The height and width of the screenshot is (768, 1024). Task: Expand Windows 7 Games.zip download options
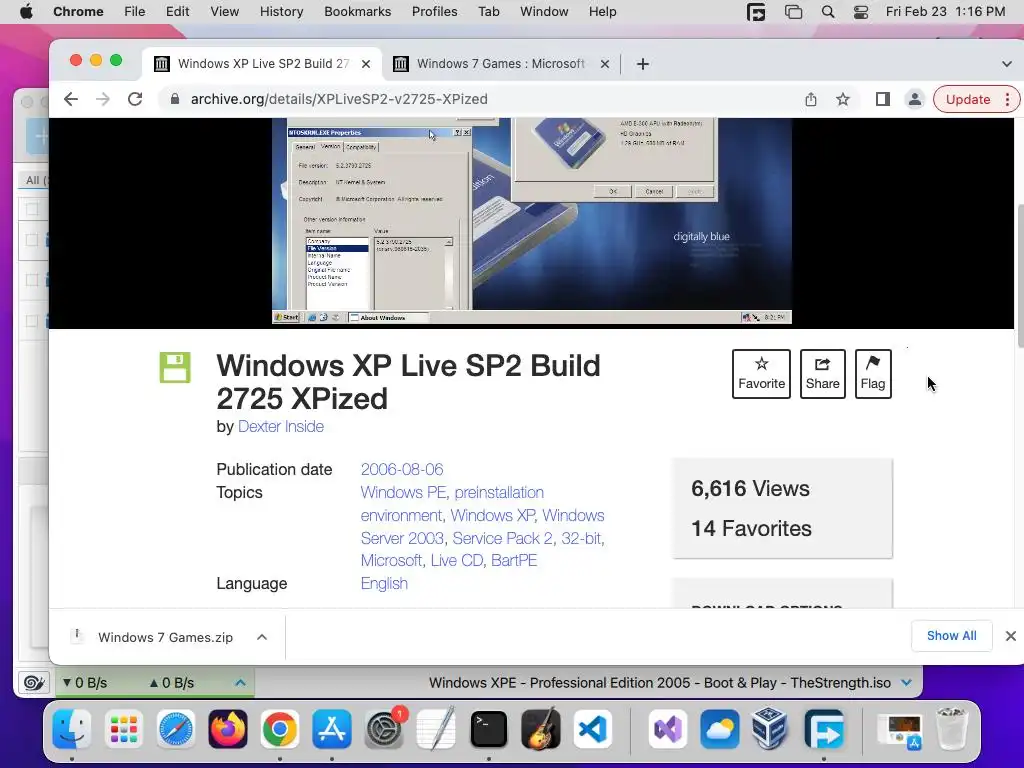click(262, 637)
